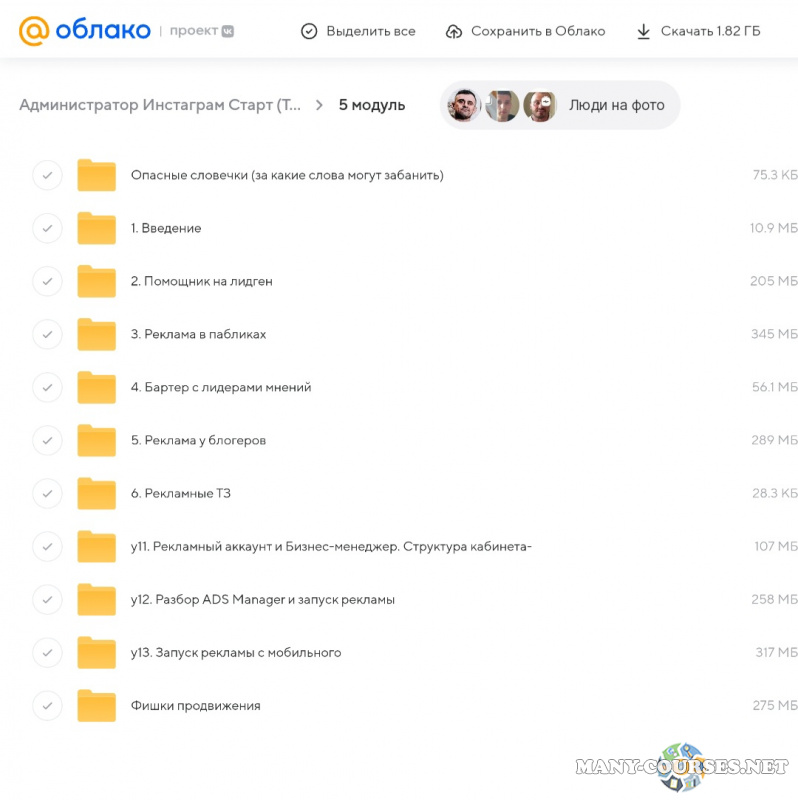
Task: Open the folder icon for 1. Введение
Action: click(97, 228)
